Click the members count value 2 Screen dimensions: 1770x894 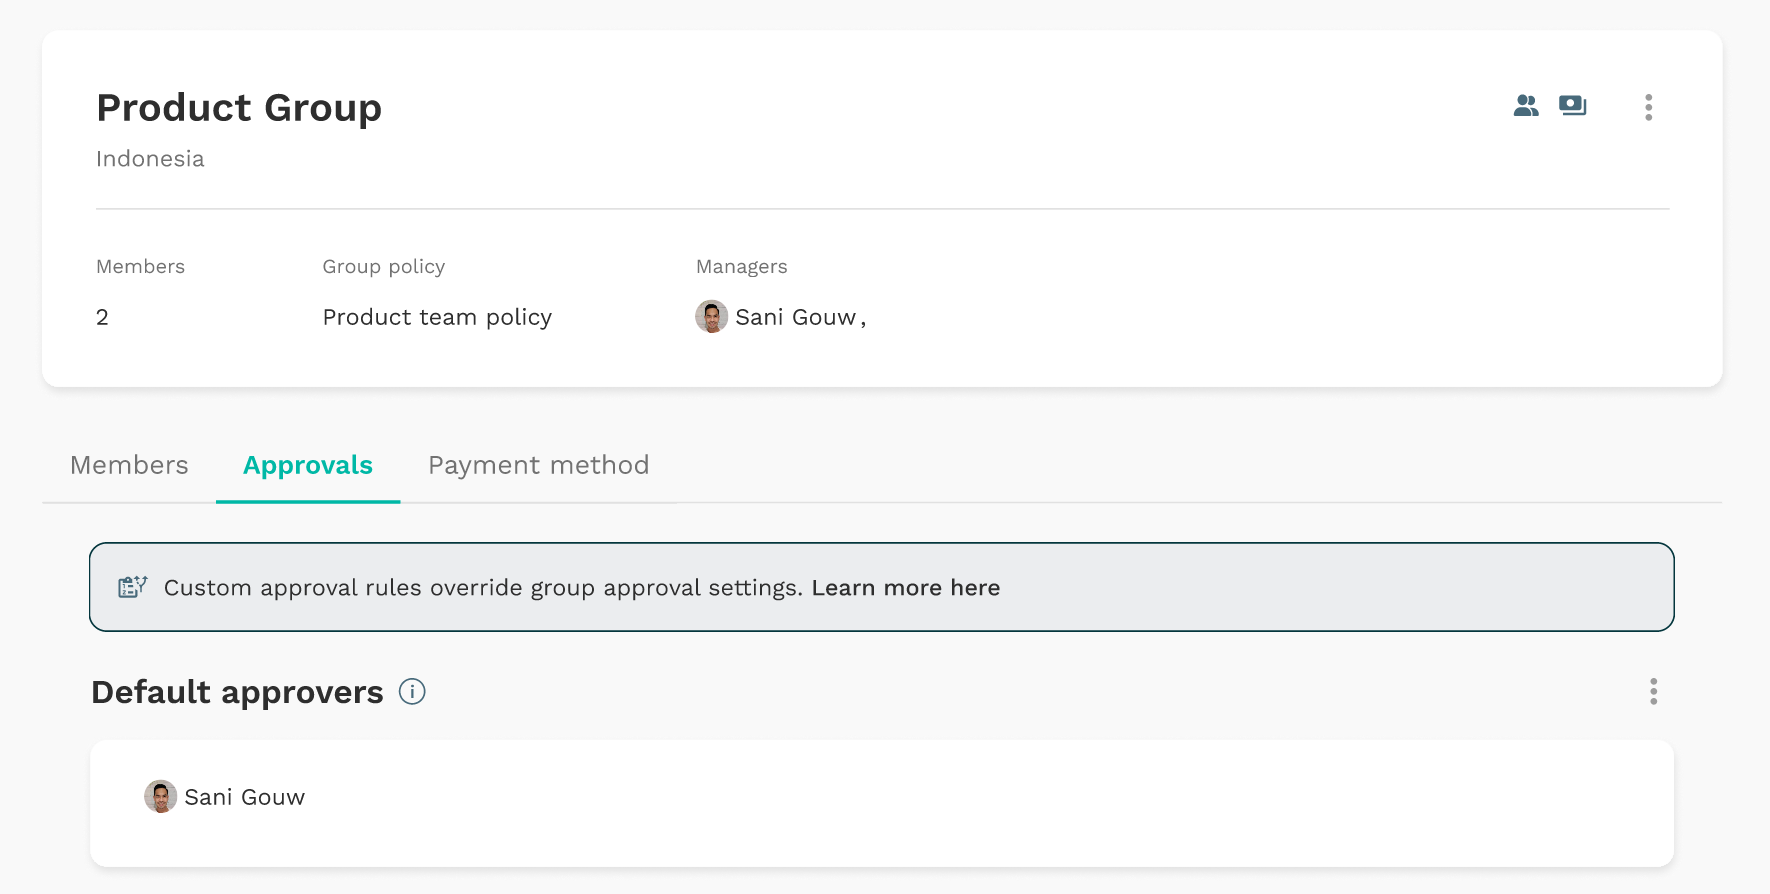click(x=102, y=317)
